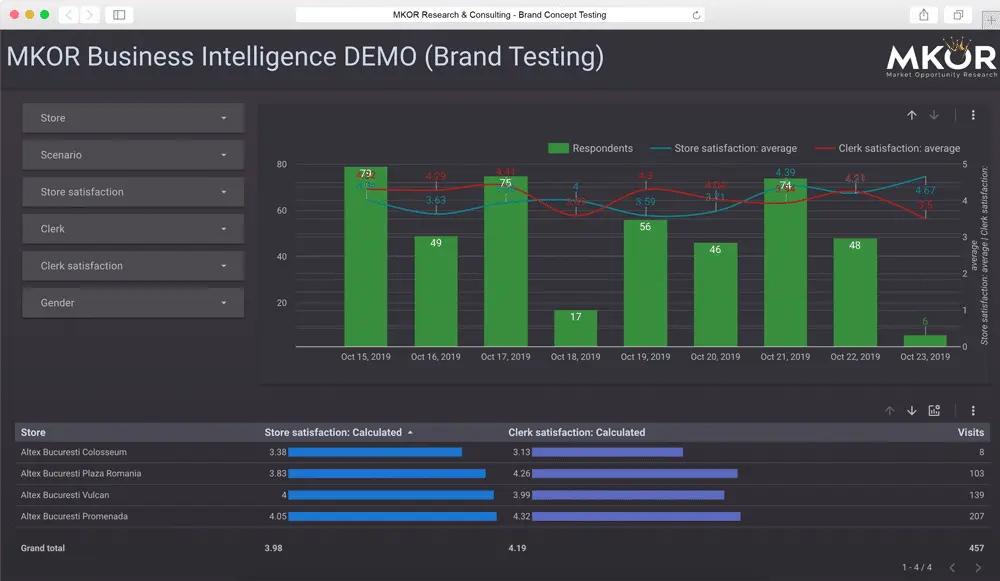Click Plaza Romania clerk satisfaction bar 4.26

[635, 473]
